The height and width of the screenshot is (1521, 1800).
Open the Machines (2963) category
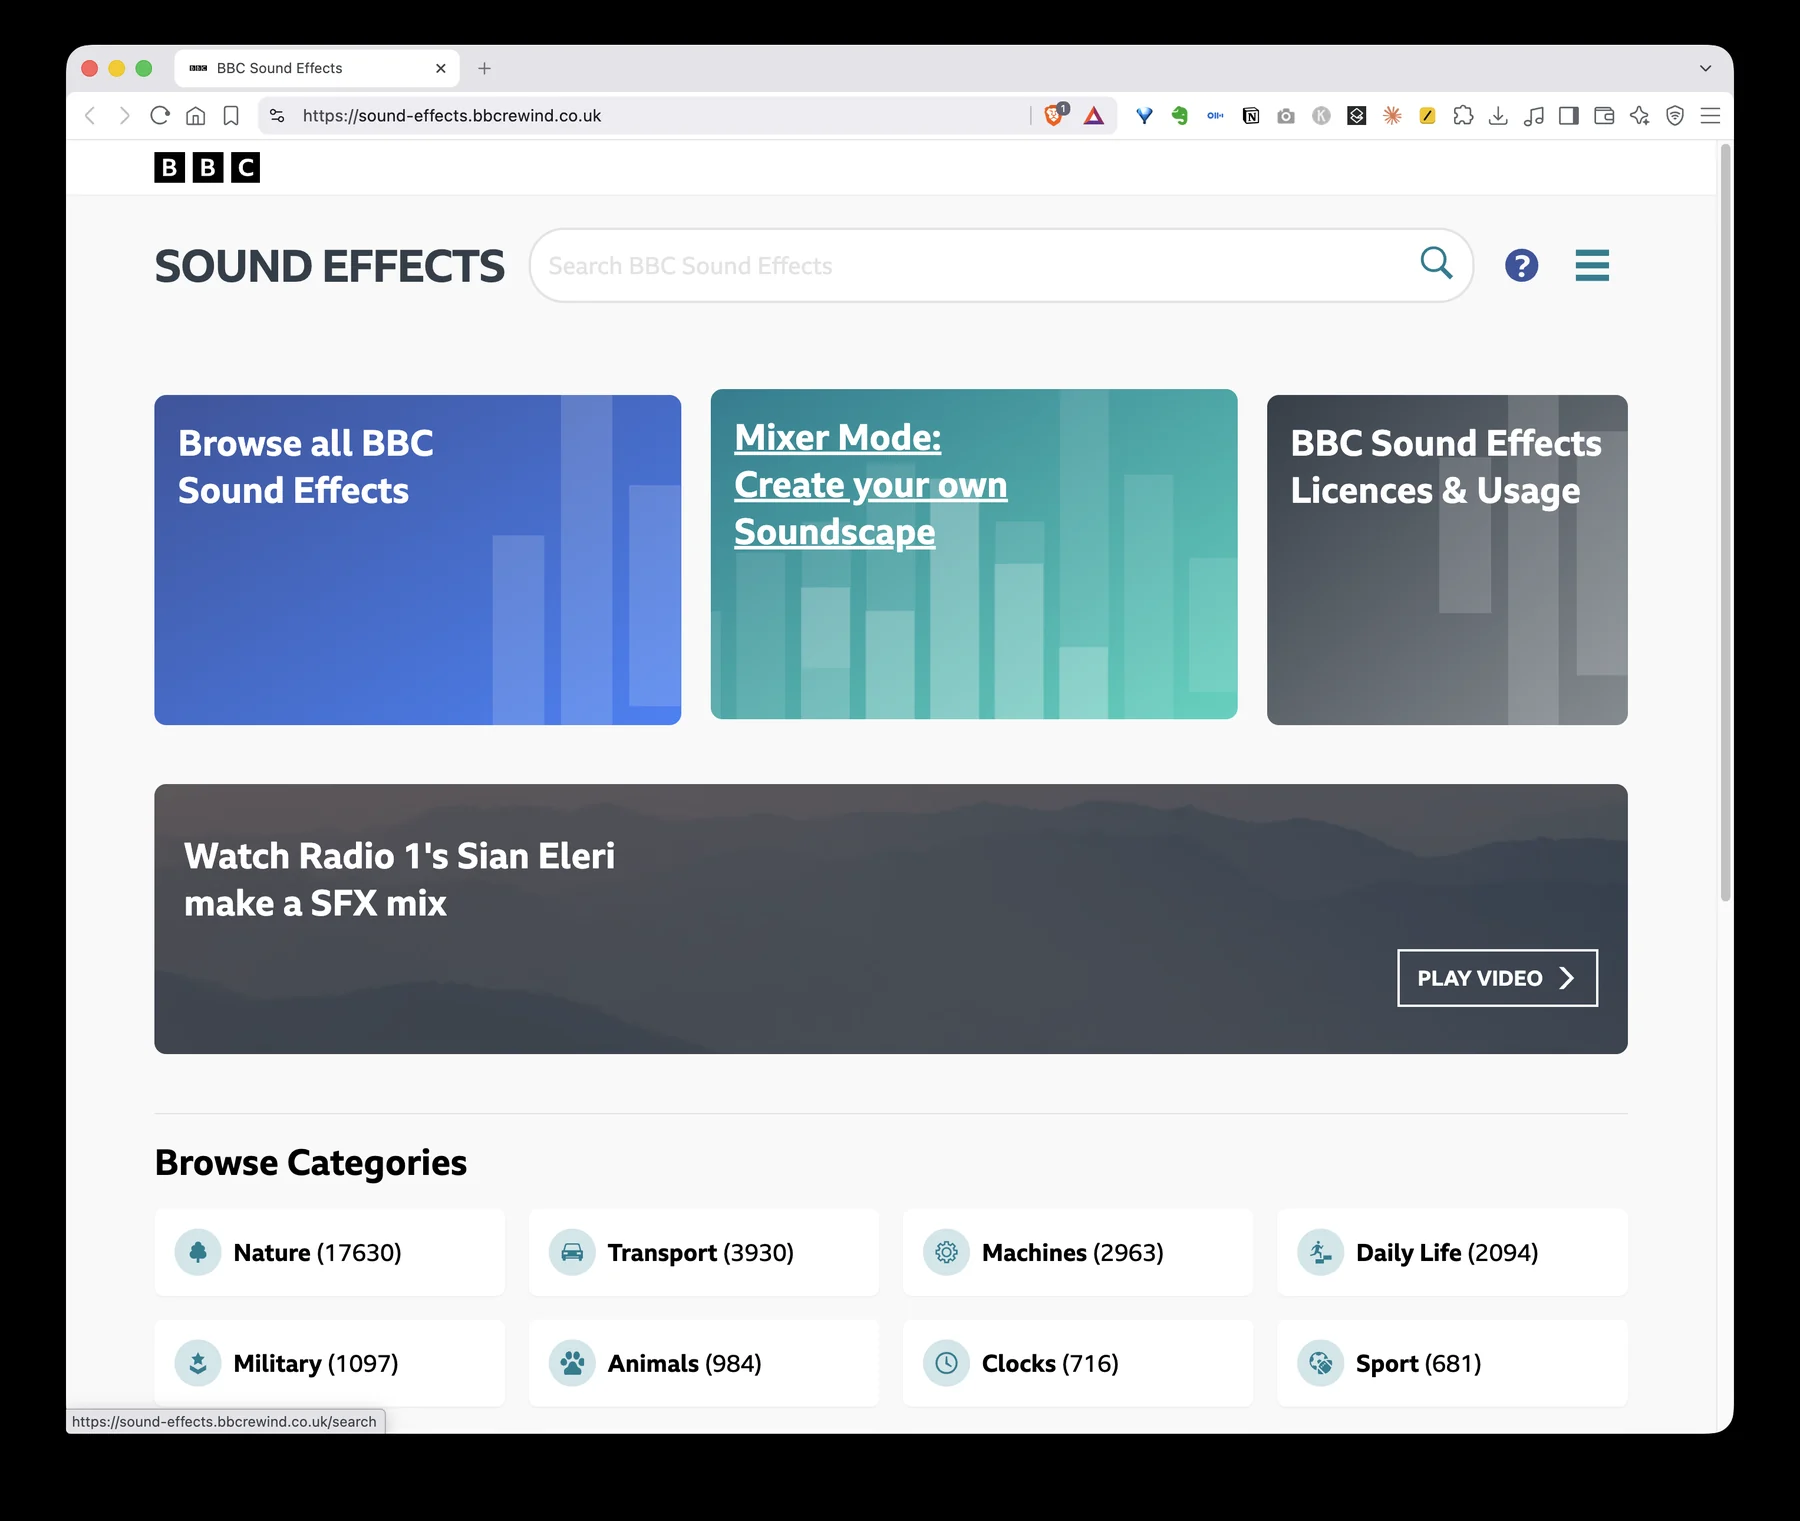click(1078, 1252)
